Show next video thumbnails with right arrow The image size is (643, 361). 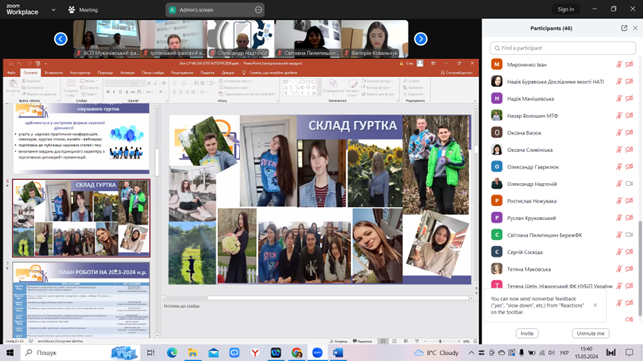click(x=420, y=39)
